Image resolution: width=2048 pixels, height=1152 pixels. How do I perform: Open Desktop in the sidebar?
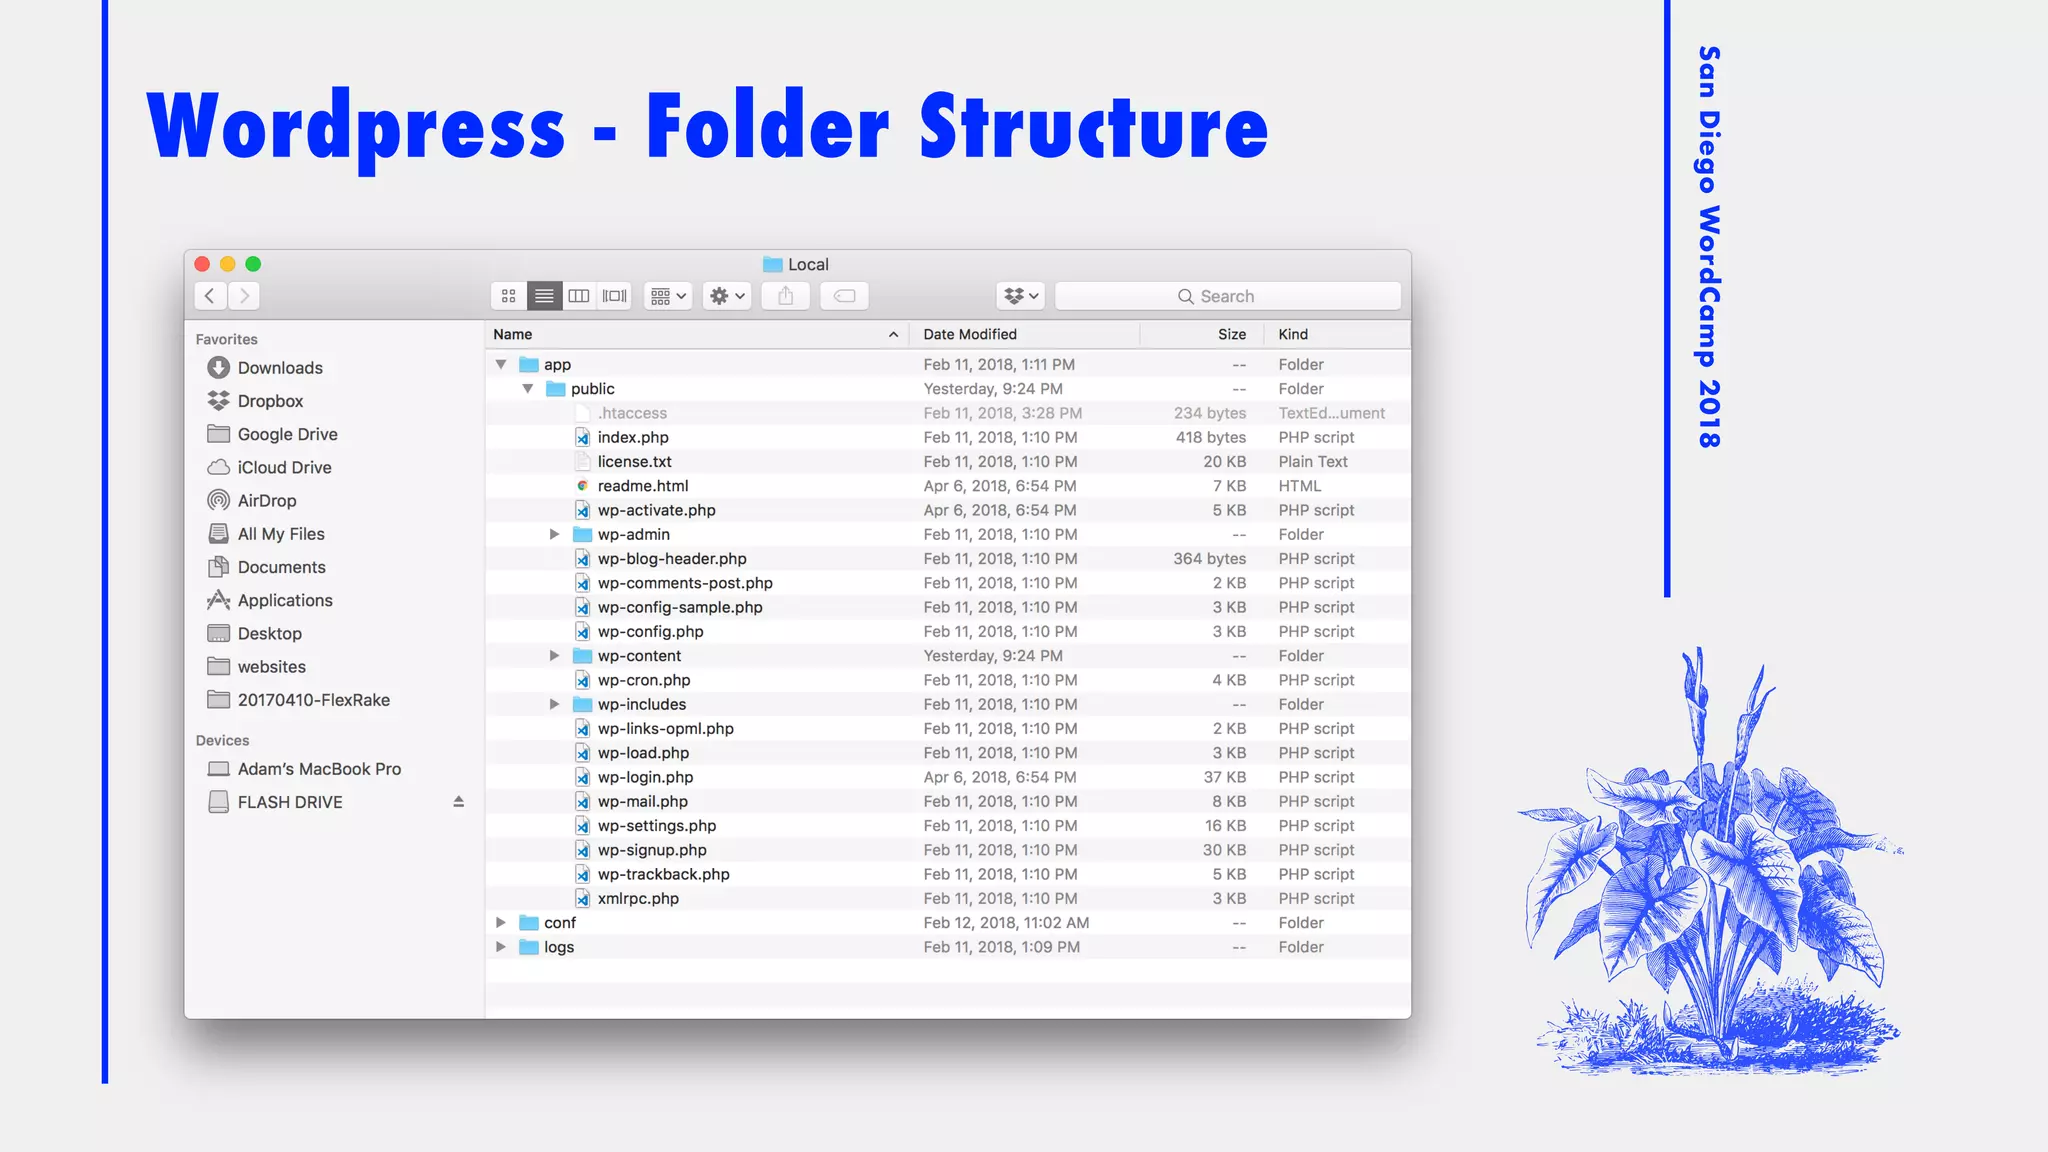(254, 633)
